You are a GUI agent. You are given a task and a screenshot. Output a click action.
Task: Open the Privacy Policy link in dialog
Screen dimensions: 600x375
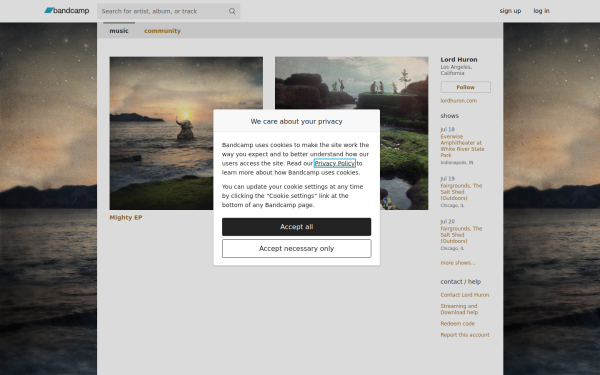tap(335, 163)
